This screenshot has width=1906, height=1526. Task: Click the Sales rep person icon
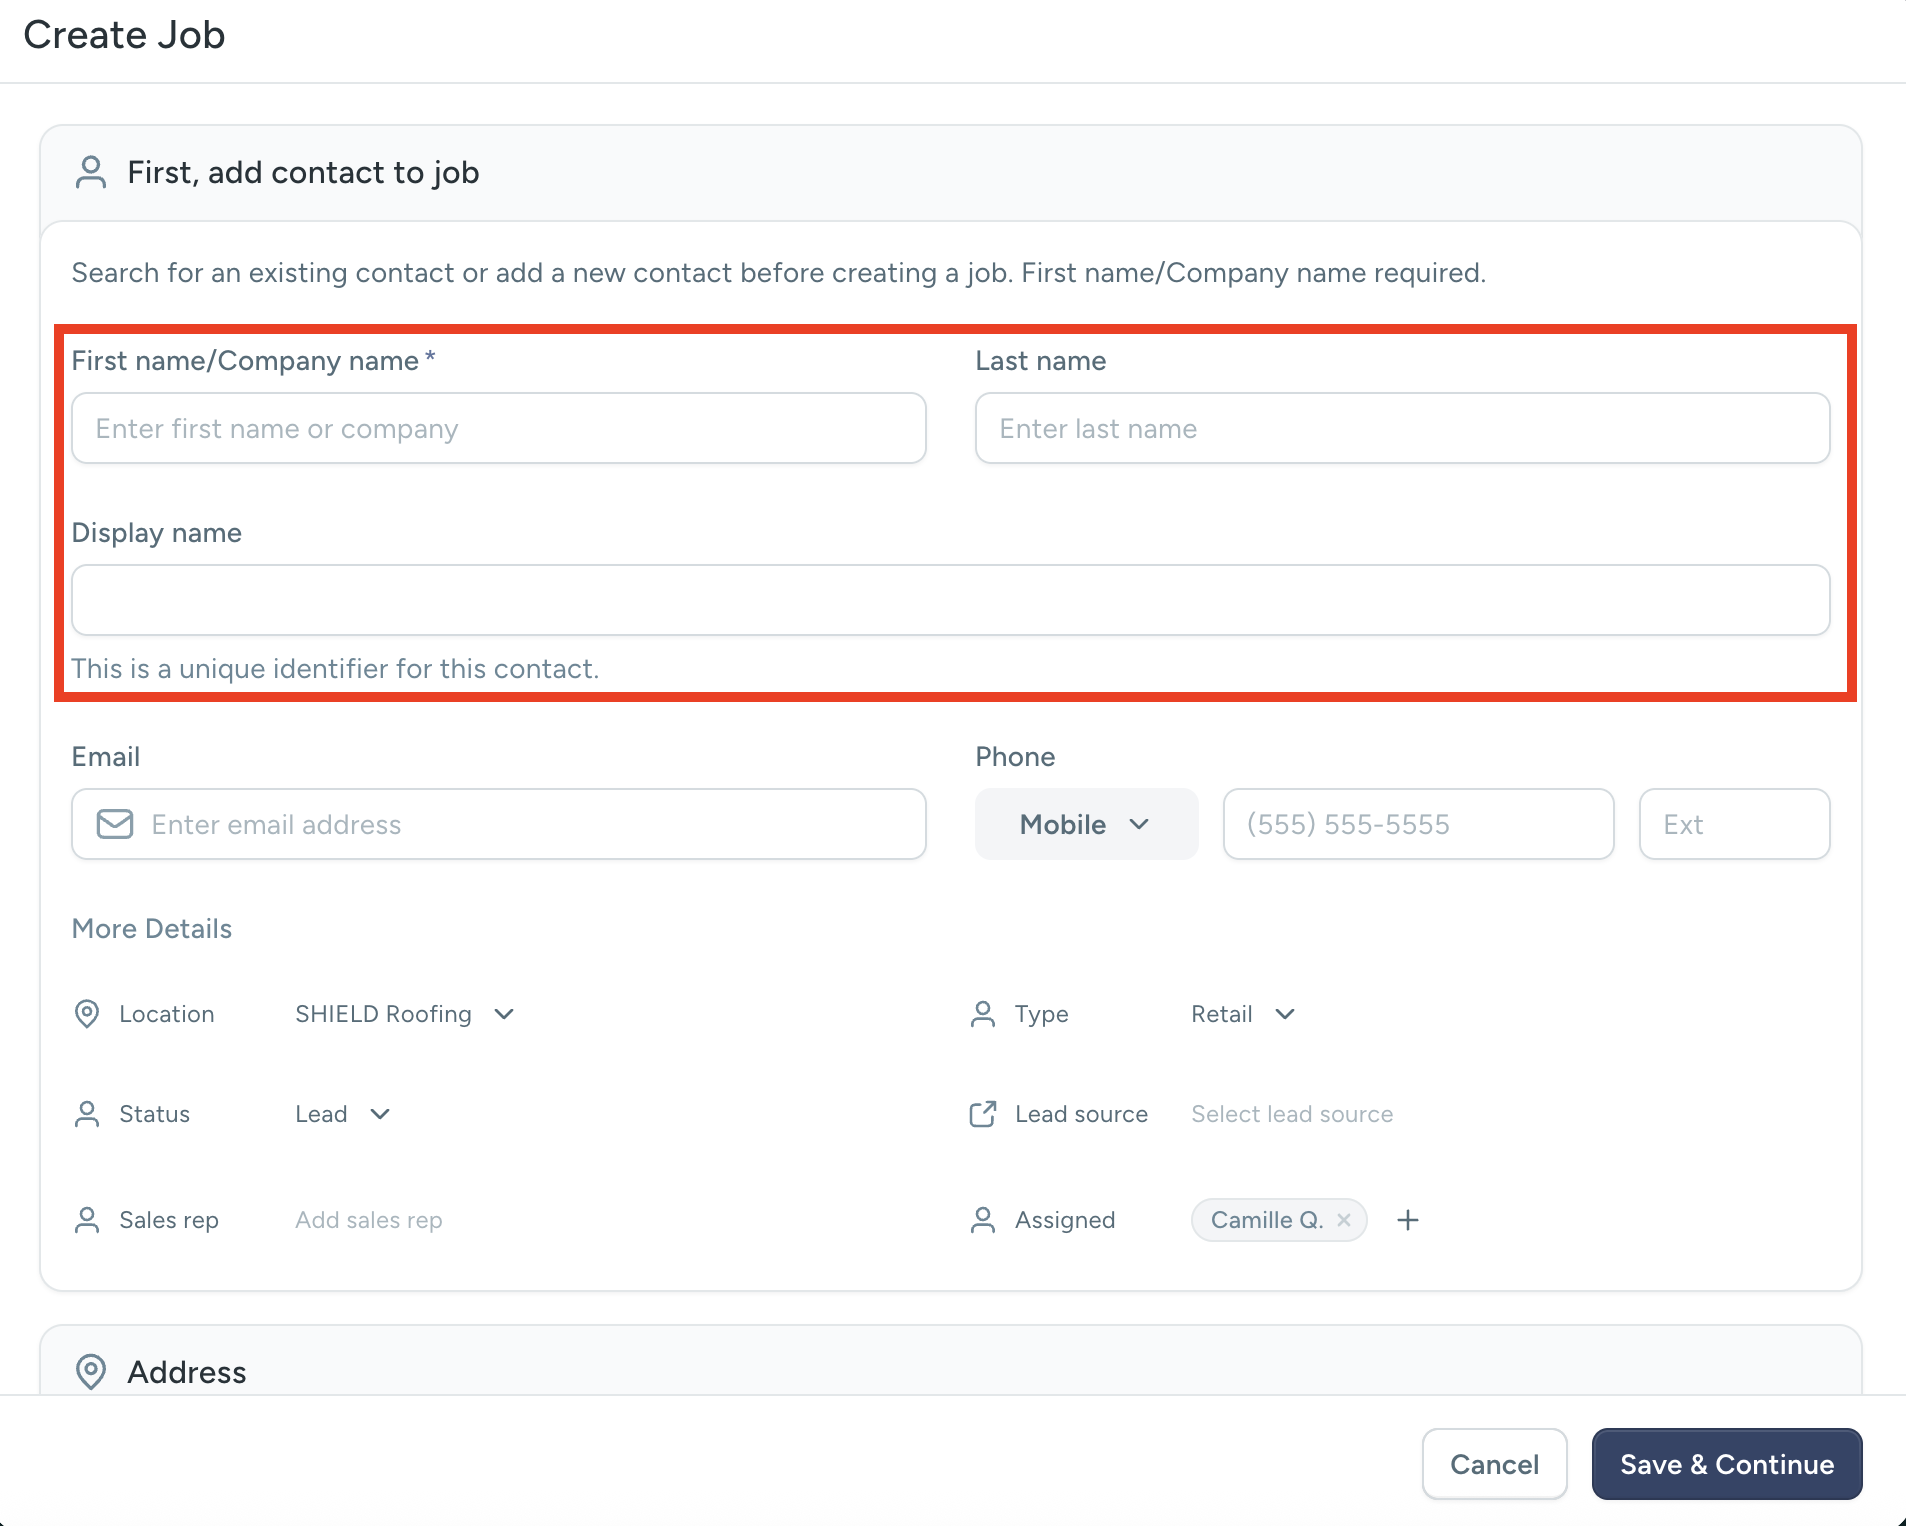pos(87,1220)
